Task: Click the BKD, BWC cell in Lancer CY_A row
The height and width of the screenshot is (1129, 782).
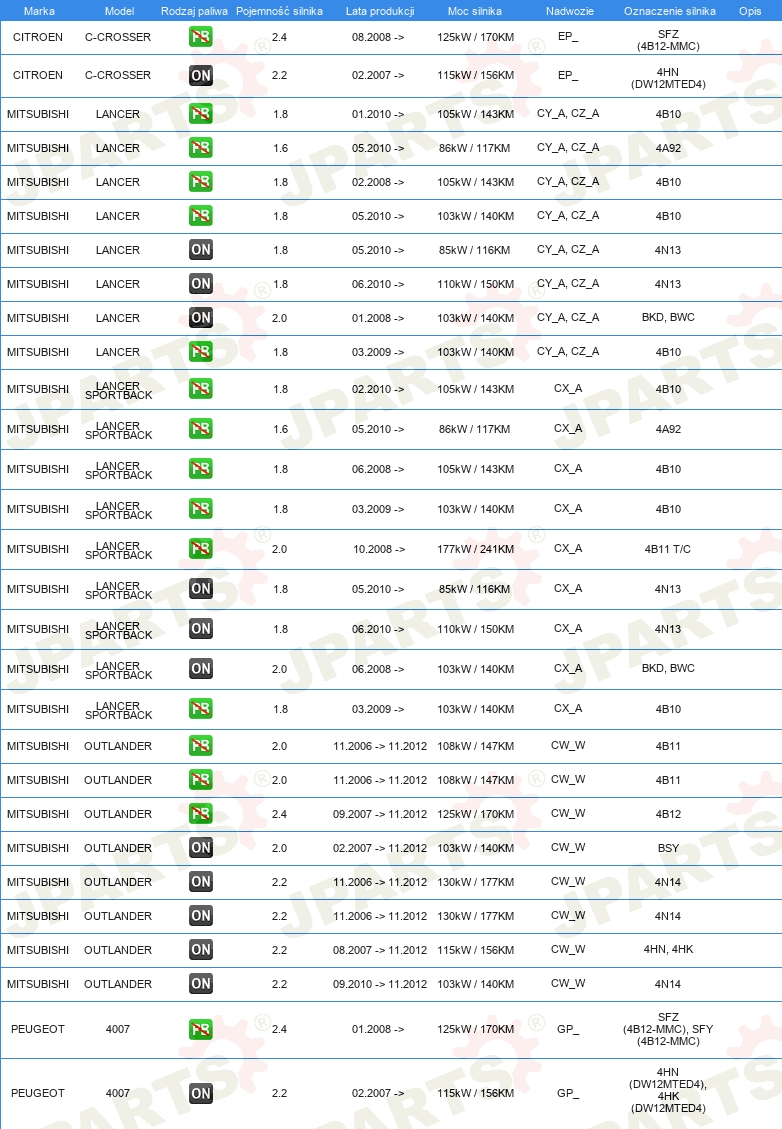Action: point(668,317)
